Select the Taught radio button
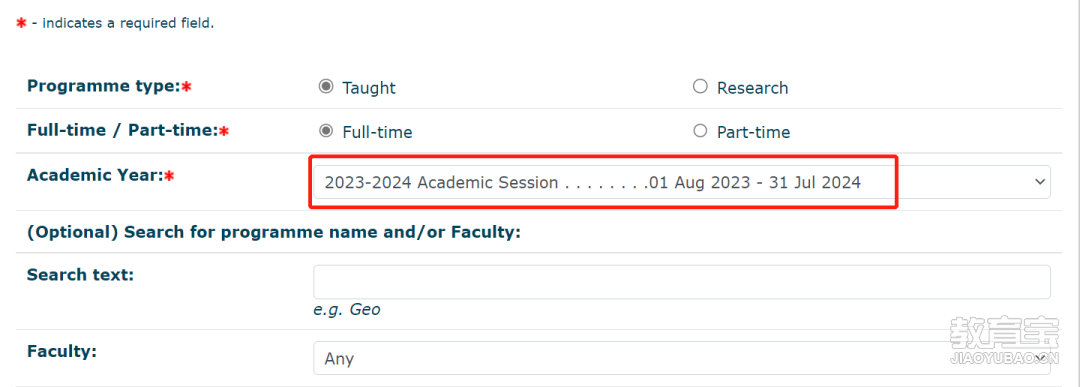This screenshot has height=387, width=1080. click(x=326, y=87)
